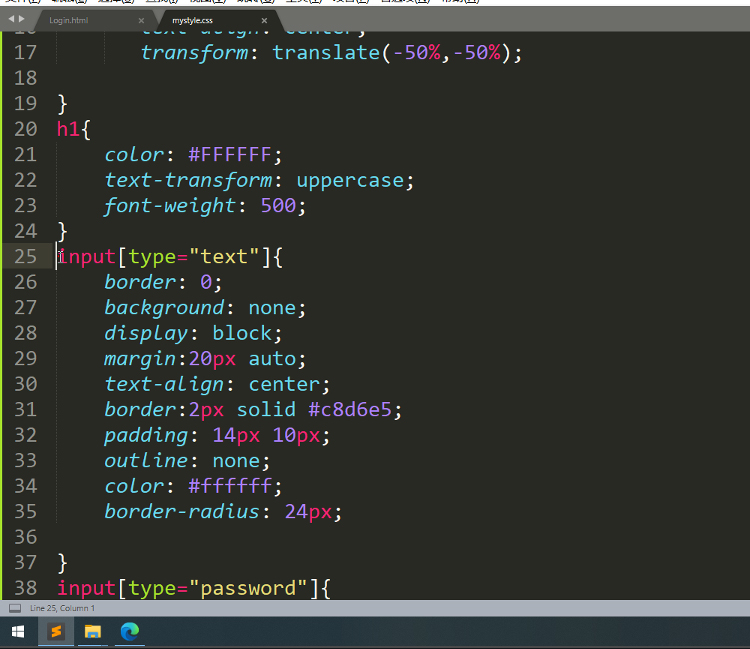Close the mystyle.css tab

[x=264, y=20]
